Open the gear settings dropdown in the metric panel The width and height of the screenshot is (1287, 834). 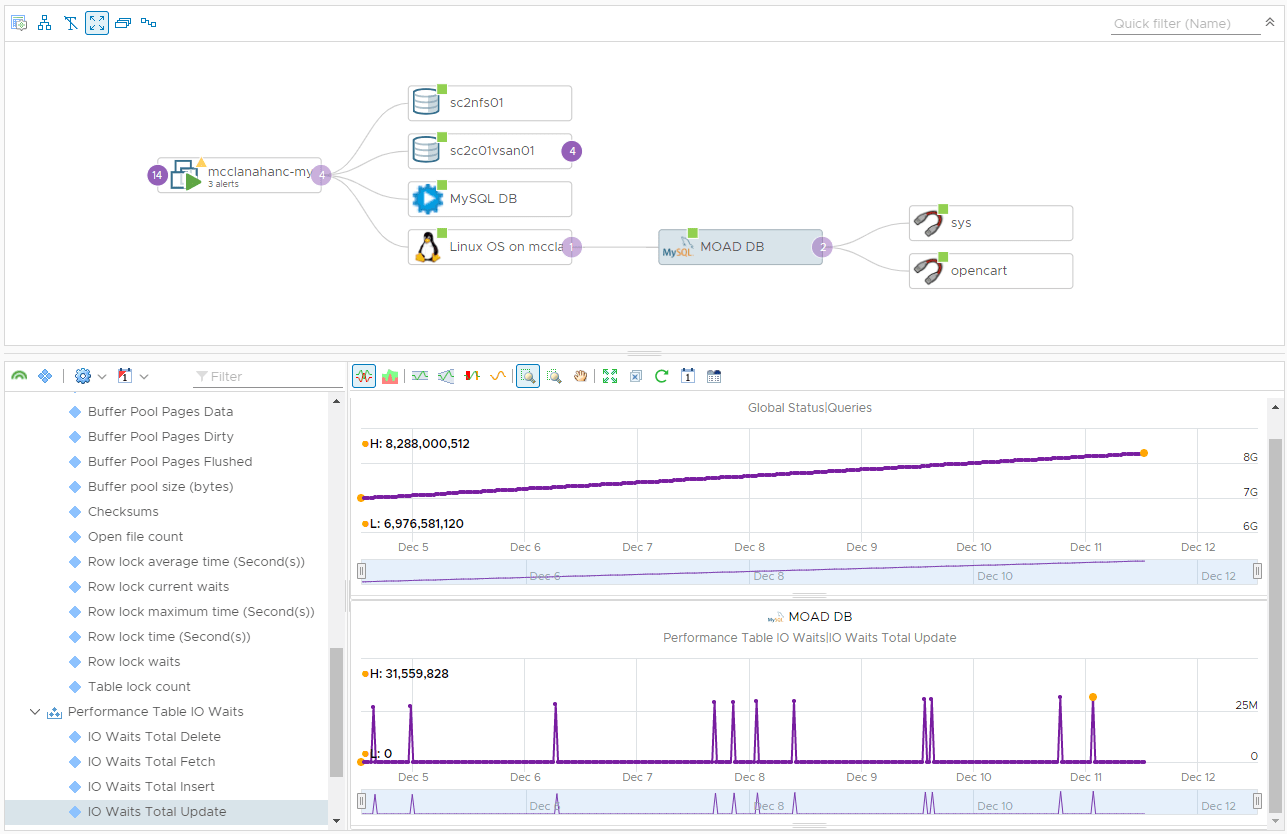pyautogui.click(x=85, y=375)
